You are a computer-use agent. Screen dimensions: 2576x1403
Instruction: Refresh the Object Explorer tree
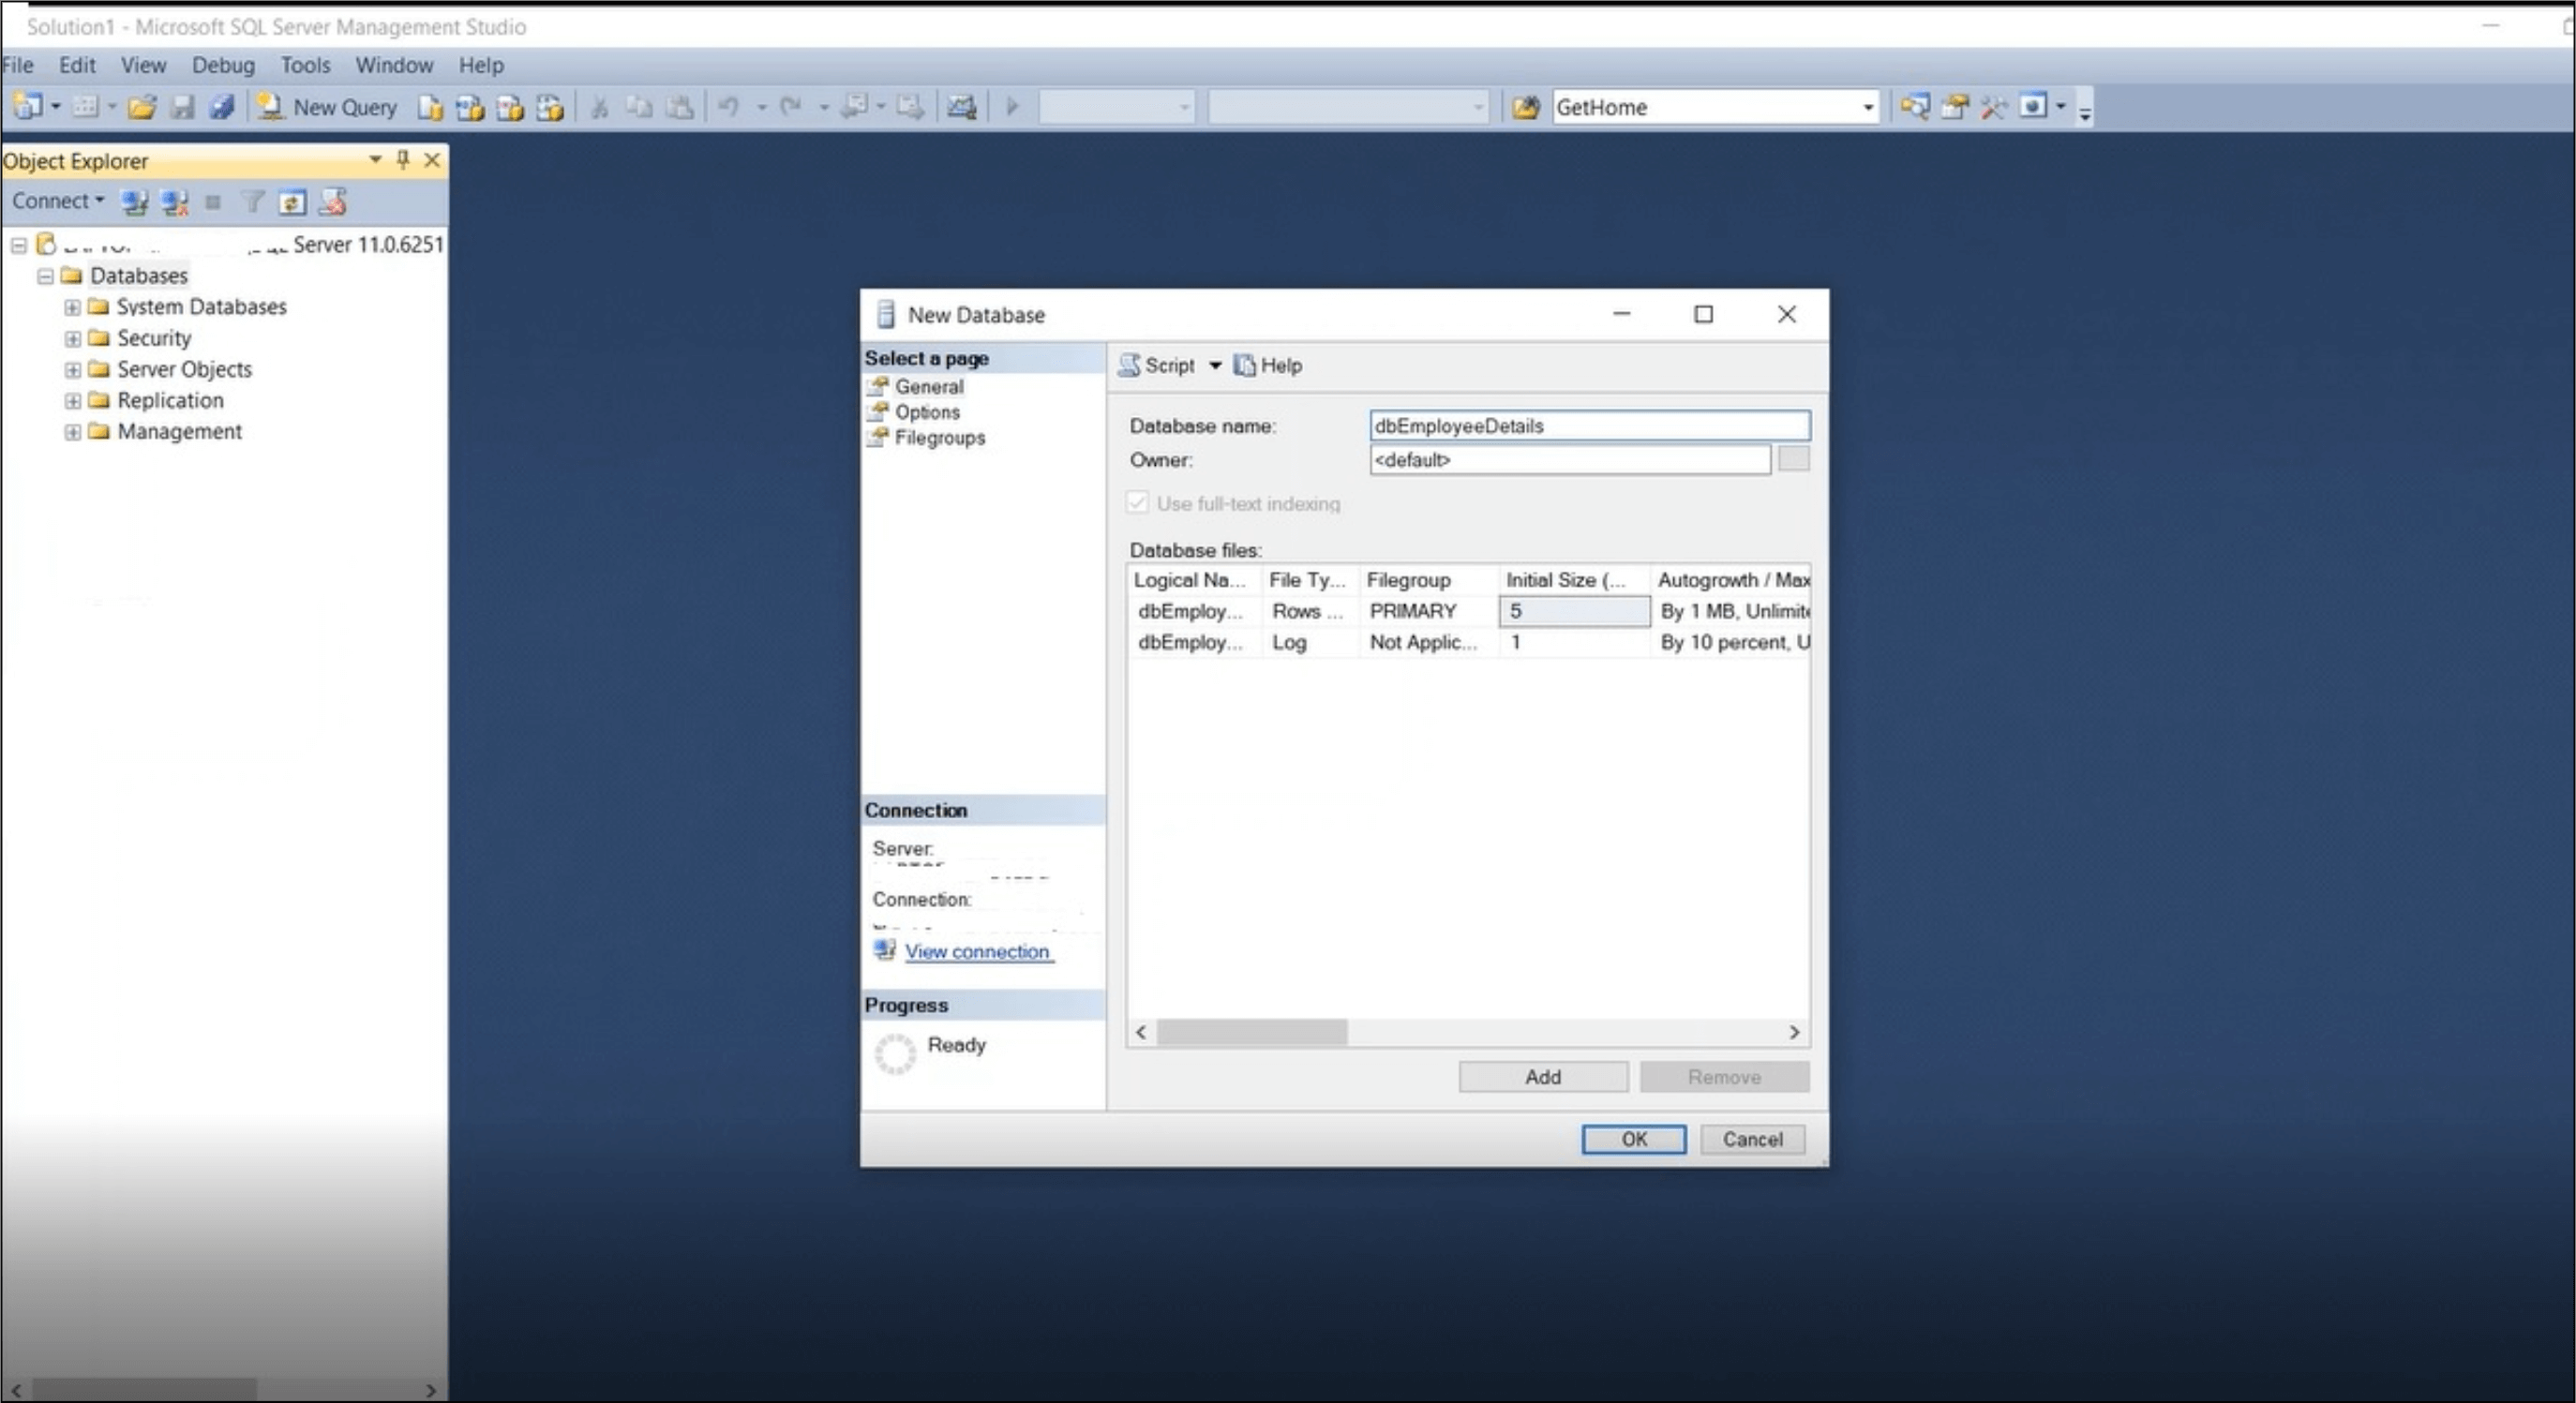tap(291, 202)
